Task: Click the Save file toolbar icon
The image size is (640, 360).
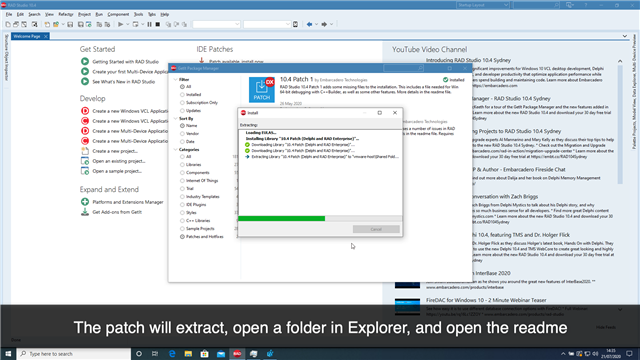Action: point(70,24)
